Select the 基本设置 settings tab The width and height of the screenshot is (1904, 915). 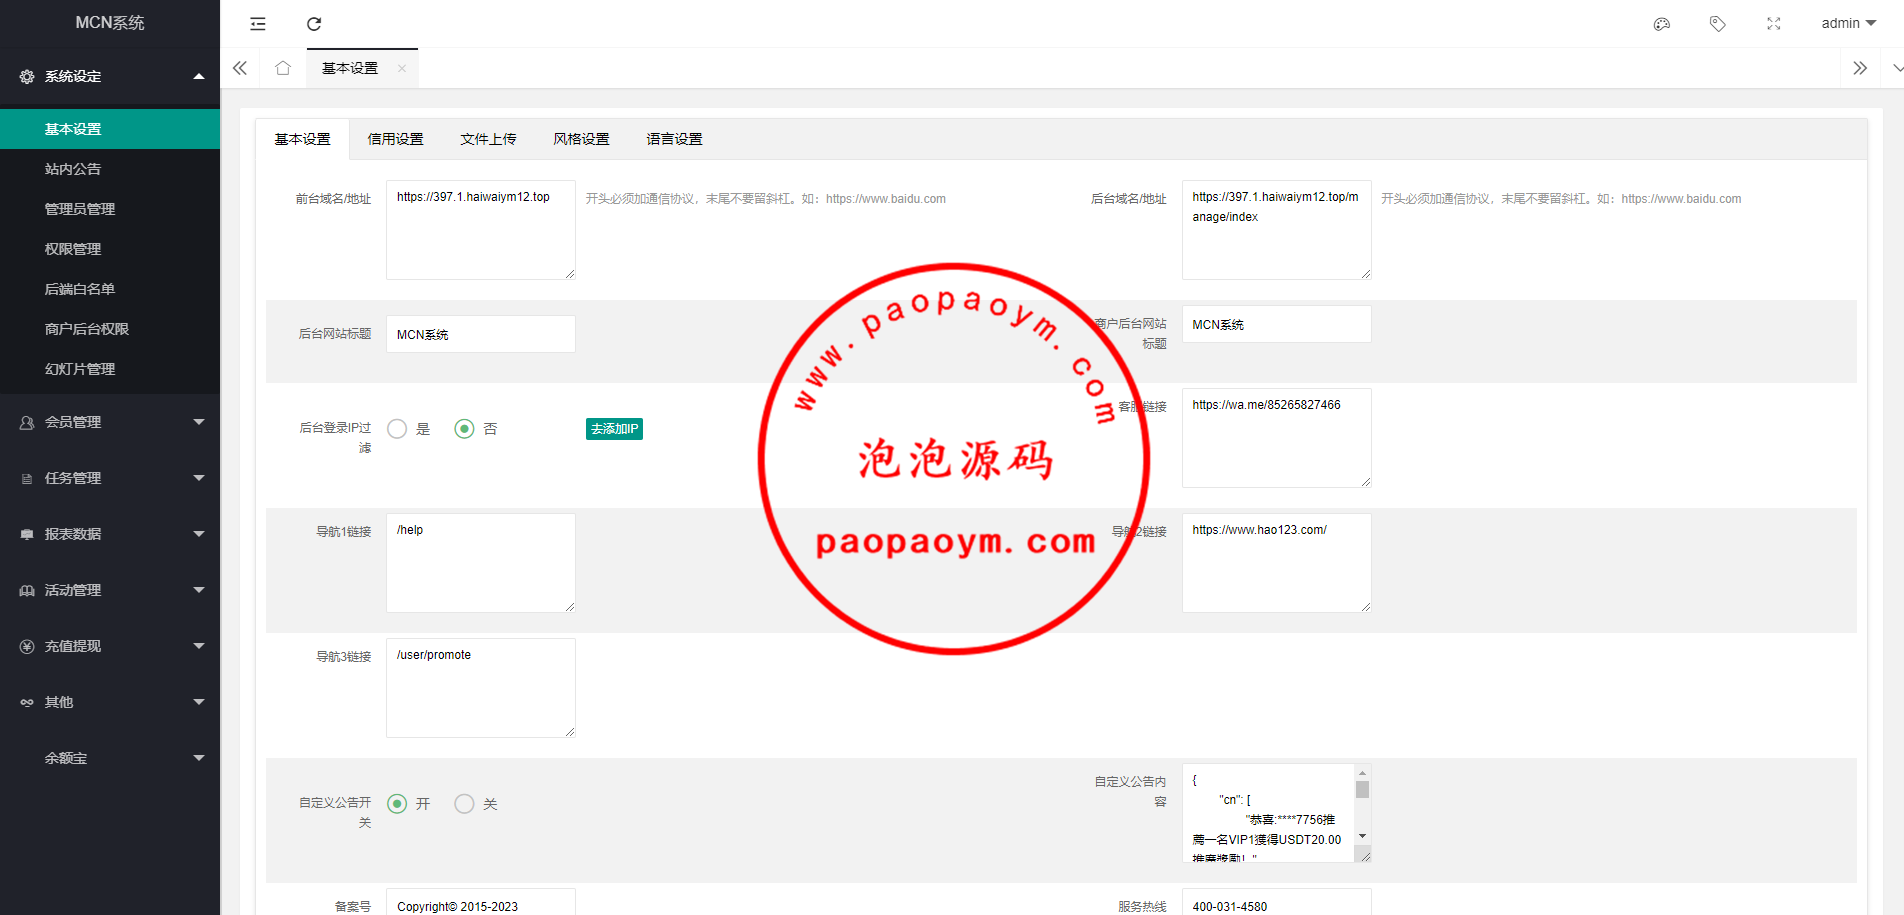click(303, 139)
